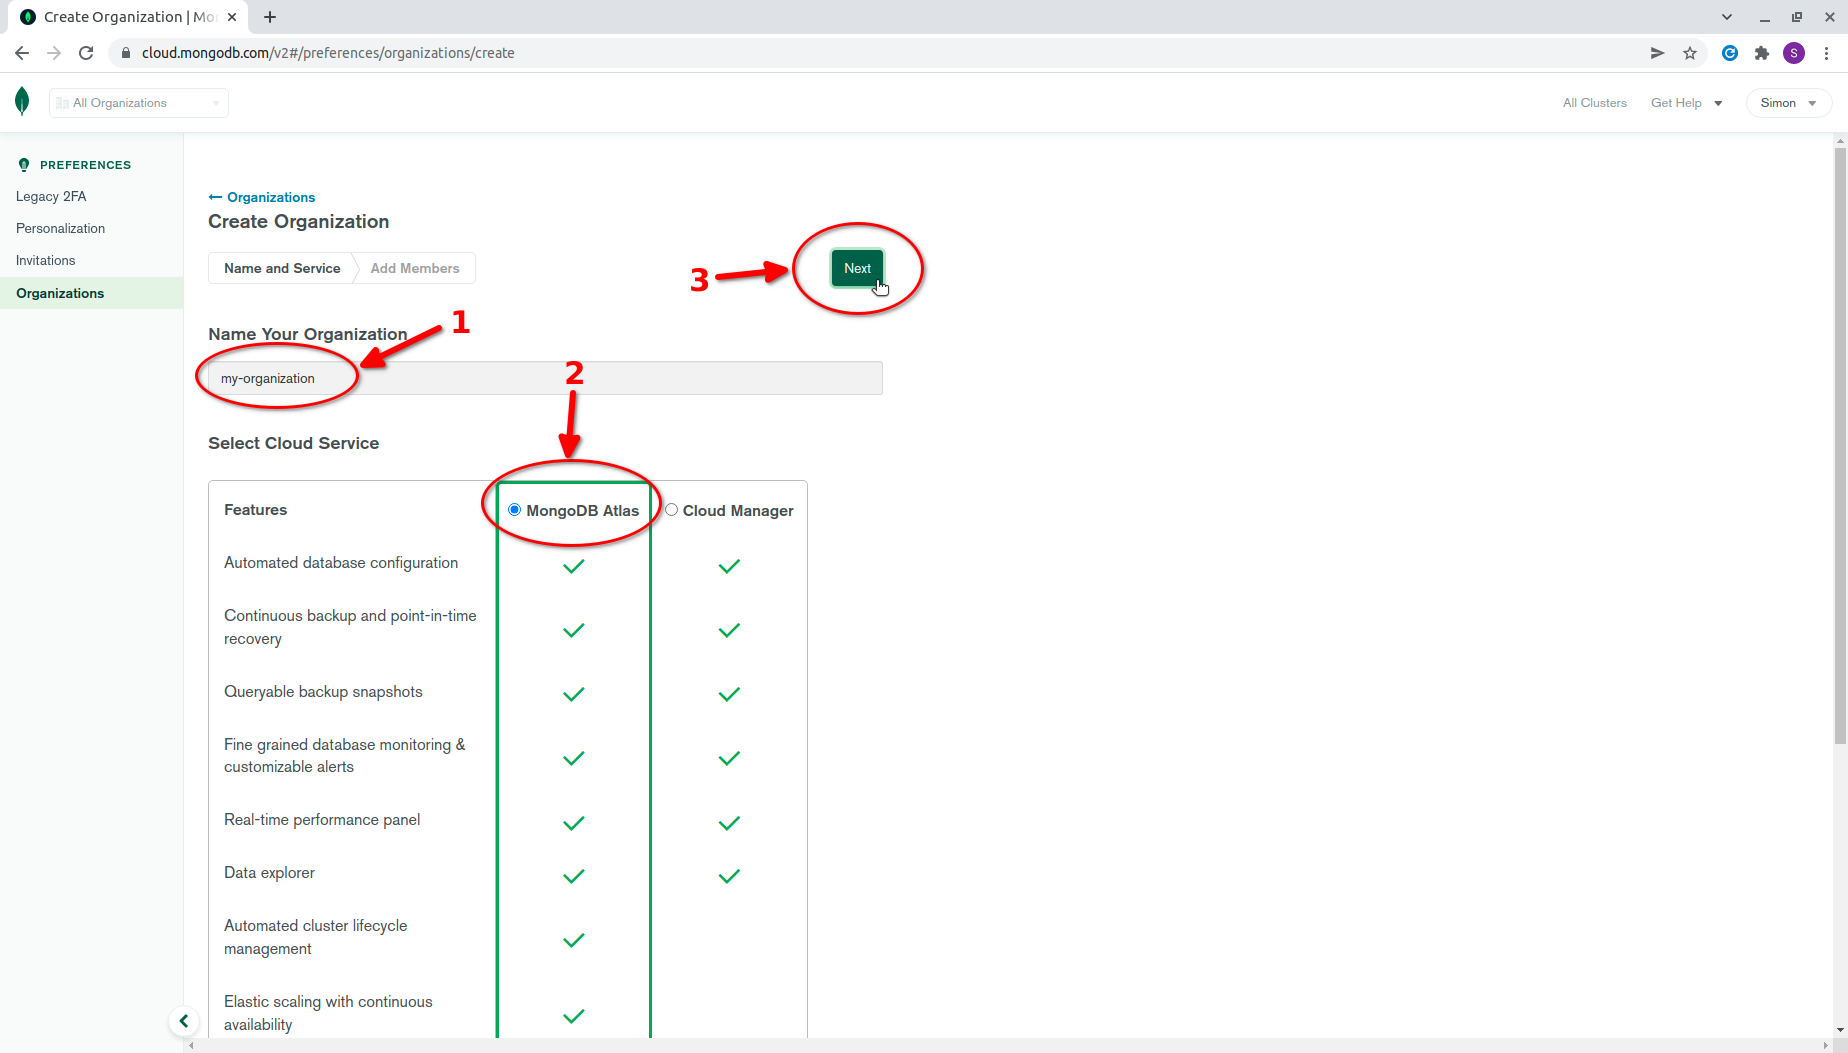The image size is (1848, 1053).
Task: Select the MongoDB Atlas radio button
Action: pos(514,510)
